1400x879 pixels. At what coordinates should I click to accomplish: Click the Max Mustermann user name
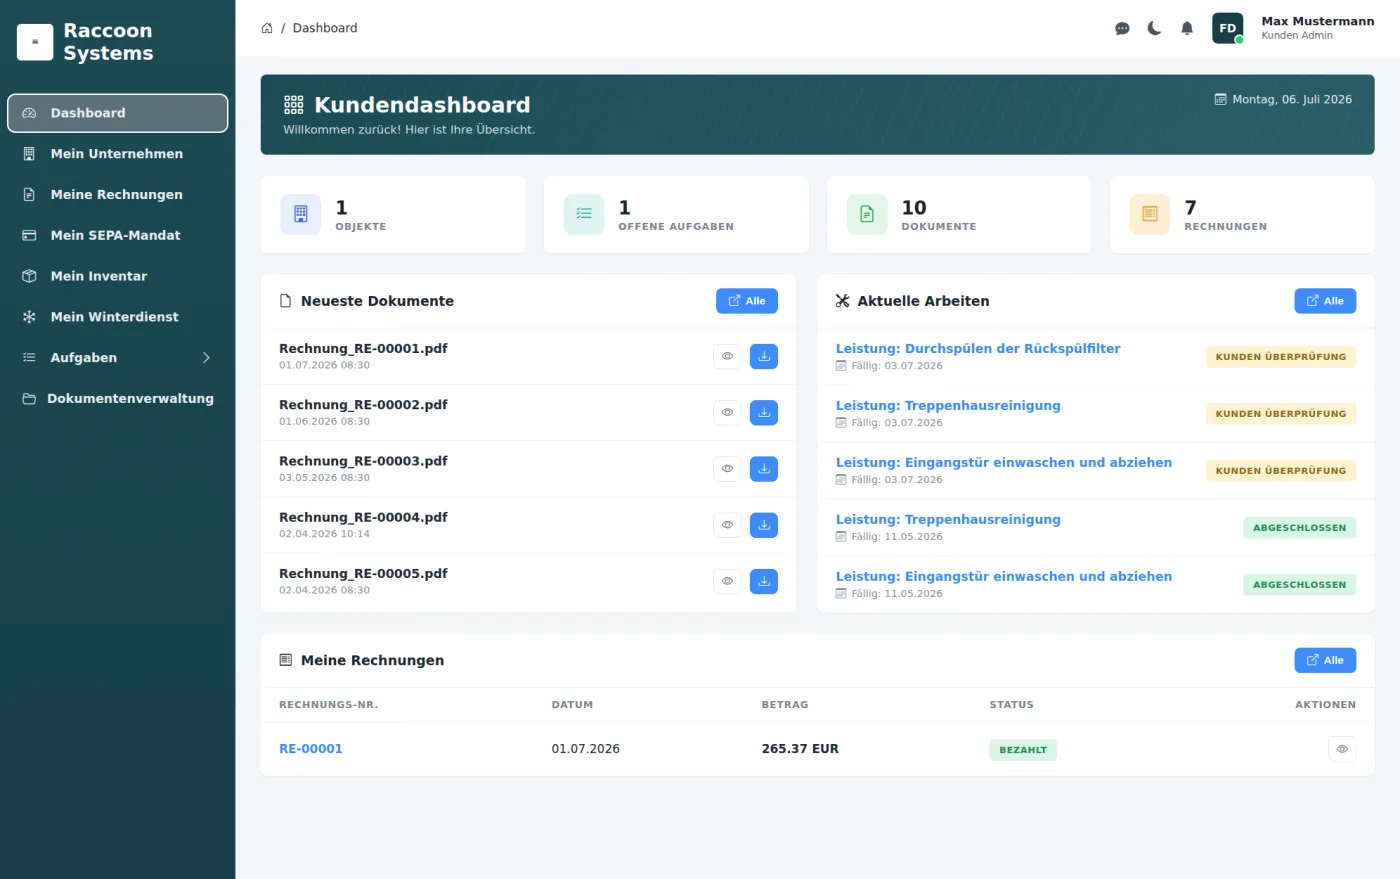1317,21
